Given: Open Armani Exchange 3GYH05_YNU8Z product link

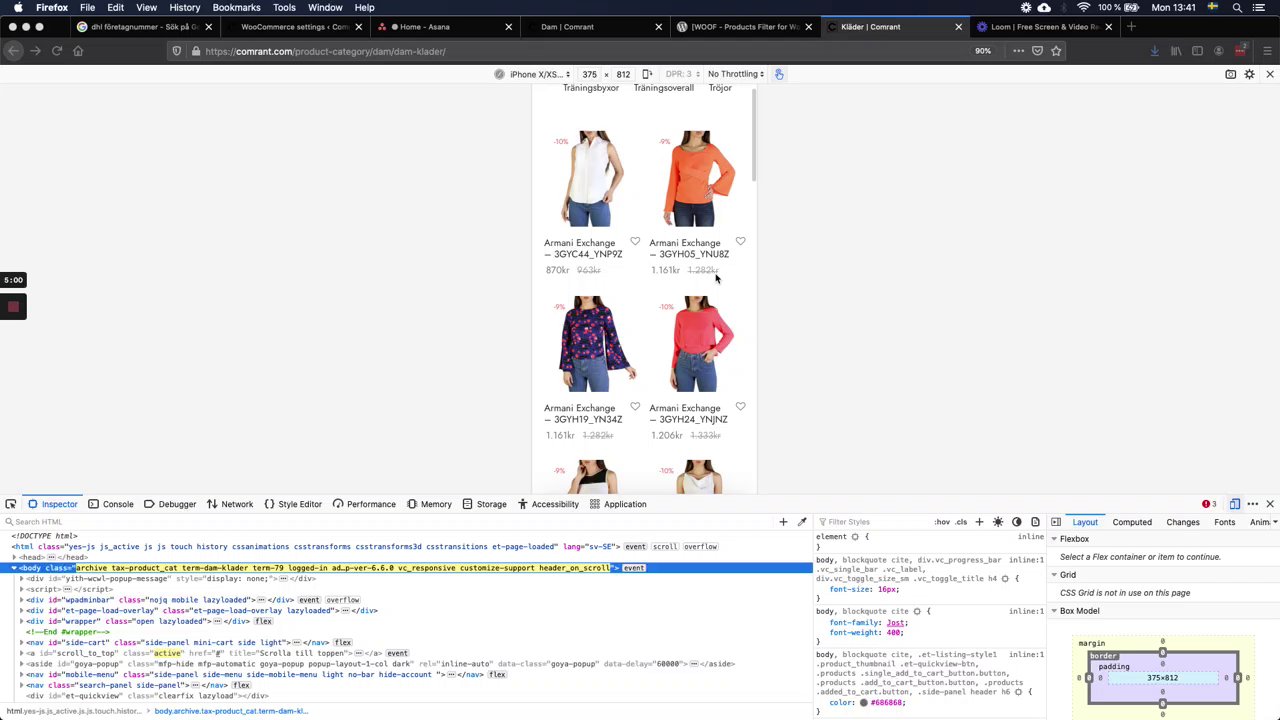Looking at the screenshot, I should coord(689,248).
